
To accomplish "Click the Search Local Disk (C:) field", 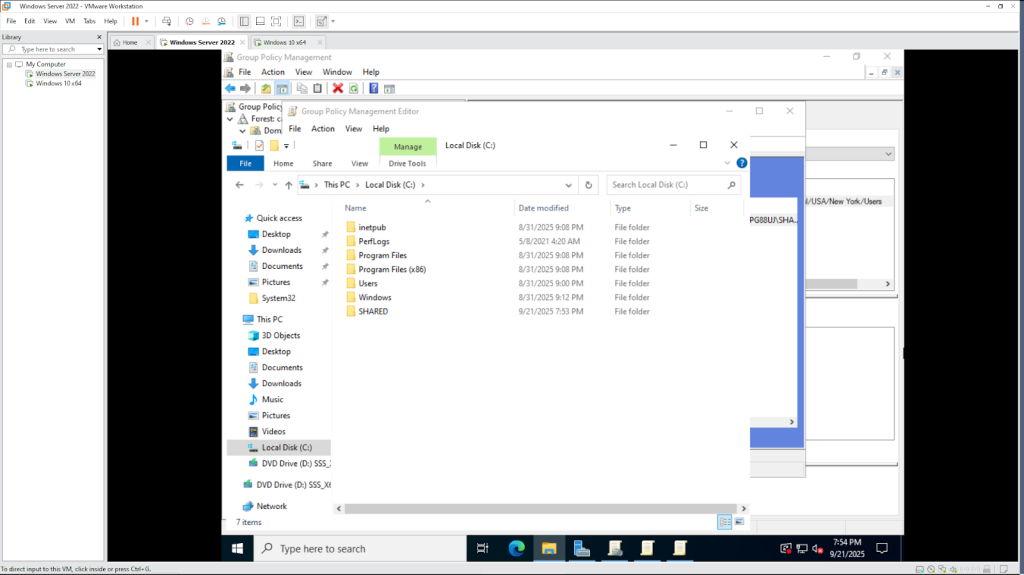I will (x=670, y=185).
